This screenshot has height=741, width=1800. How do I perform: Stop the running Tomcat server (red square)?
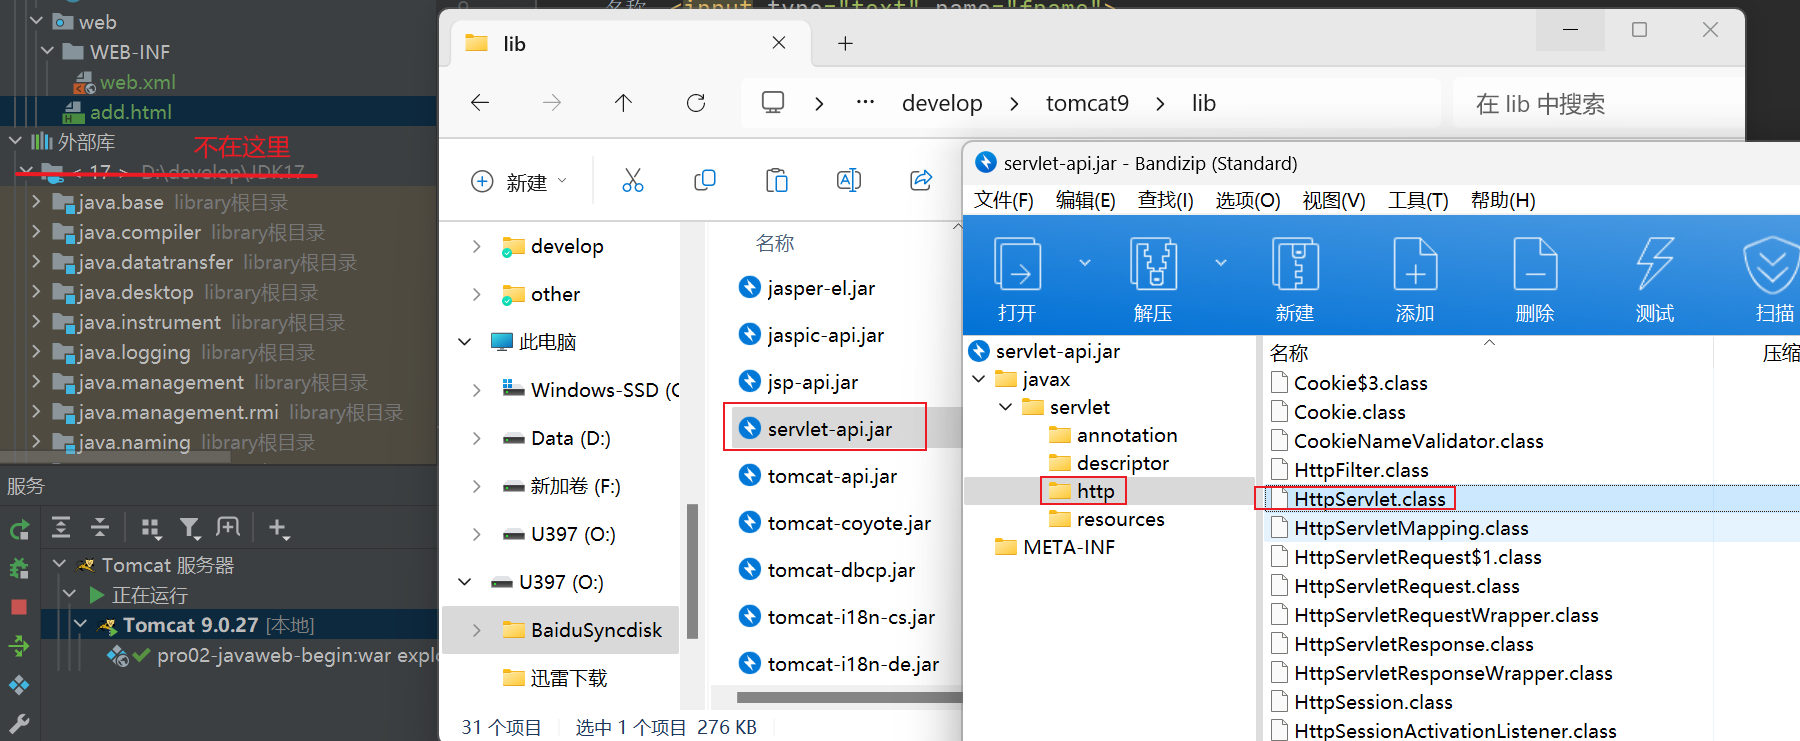tap(19, 607)
